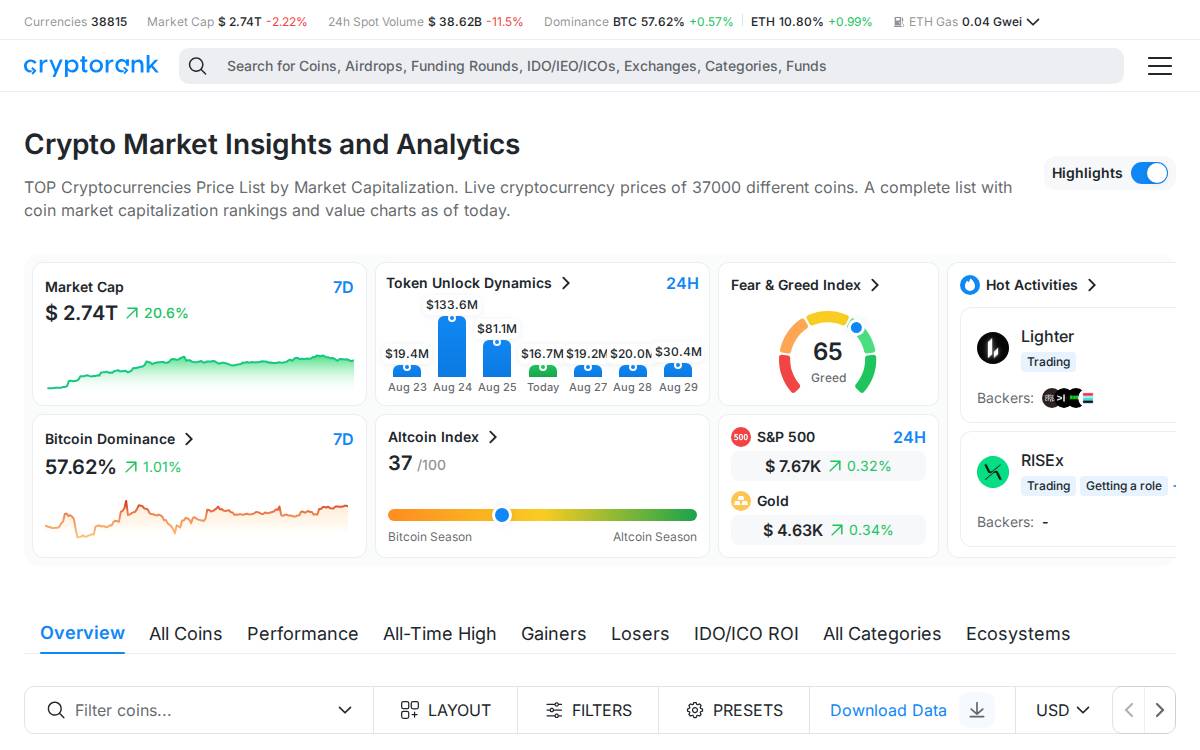Open the RISEx project link
This screenshot has height=750, width=1200.
click(x=1042, y=461)
